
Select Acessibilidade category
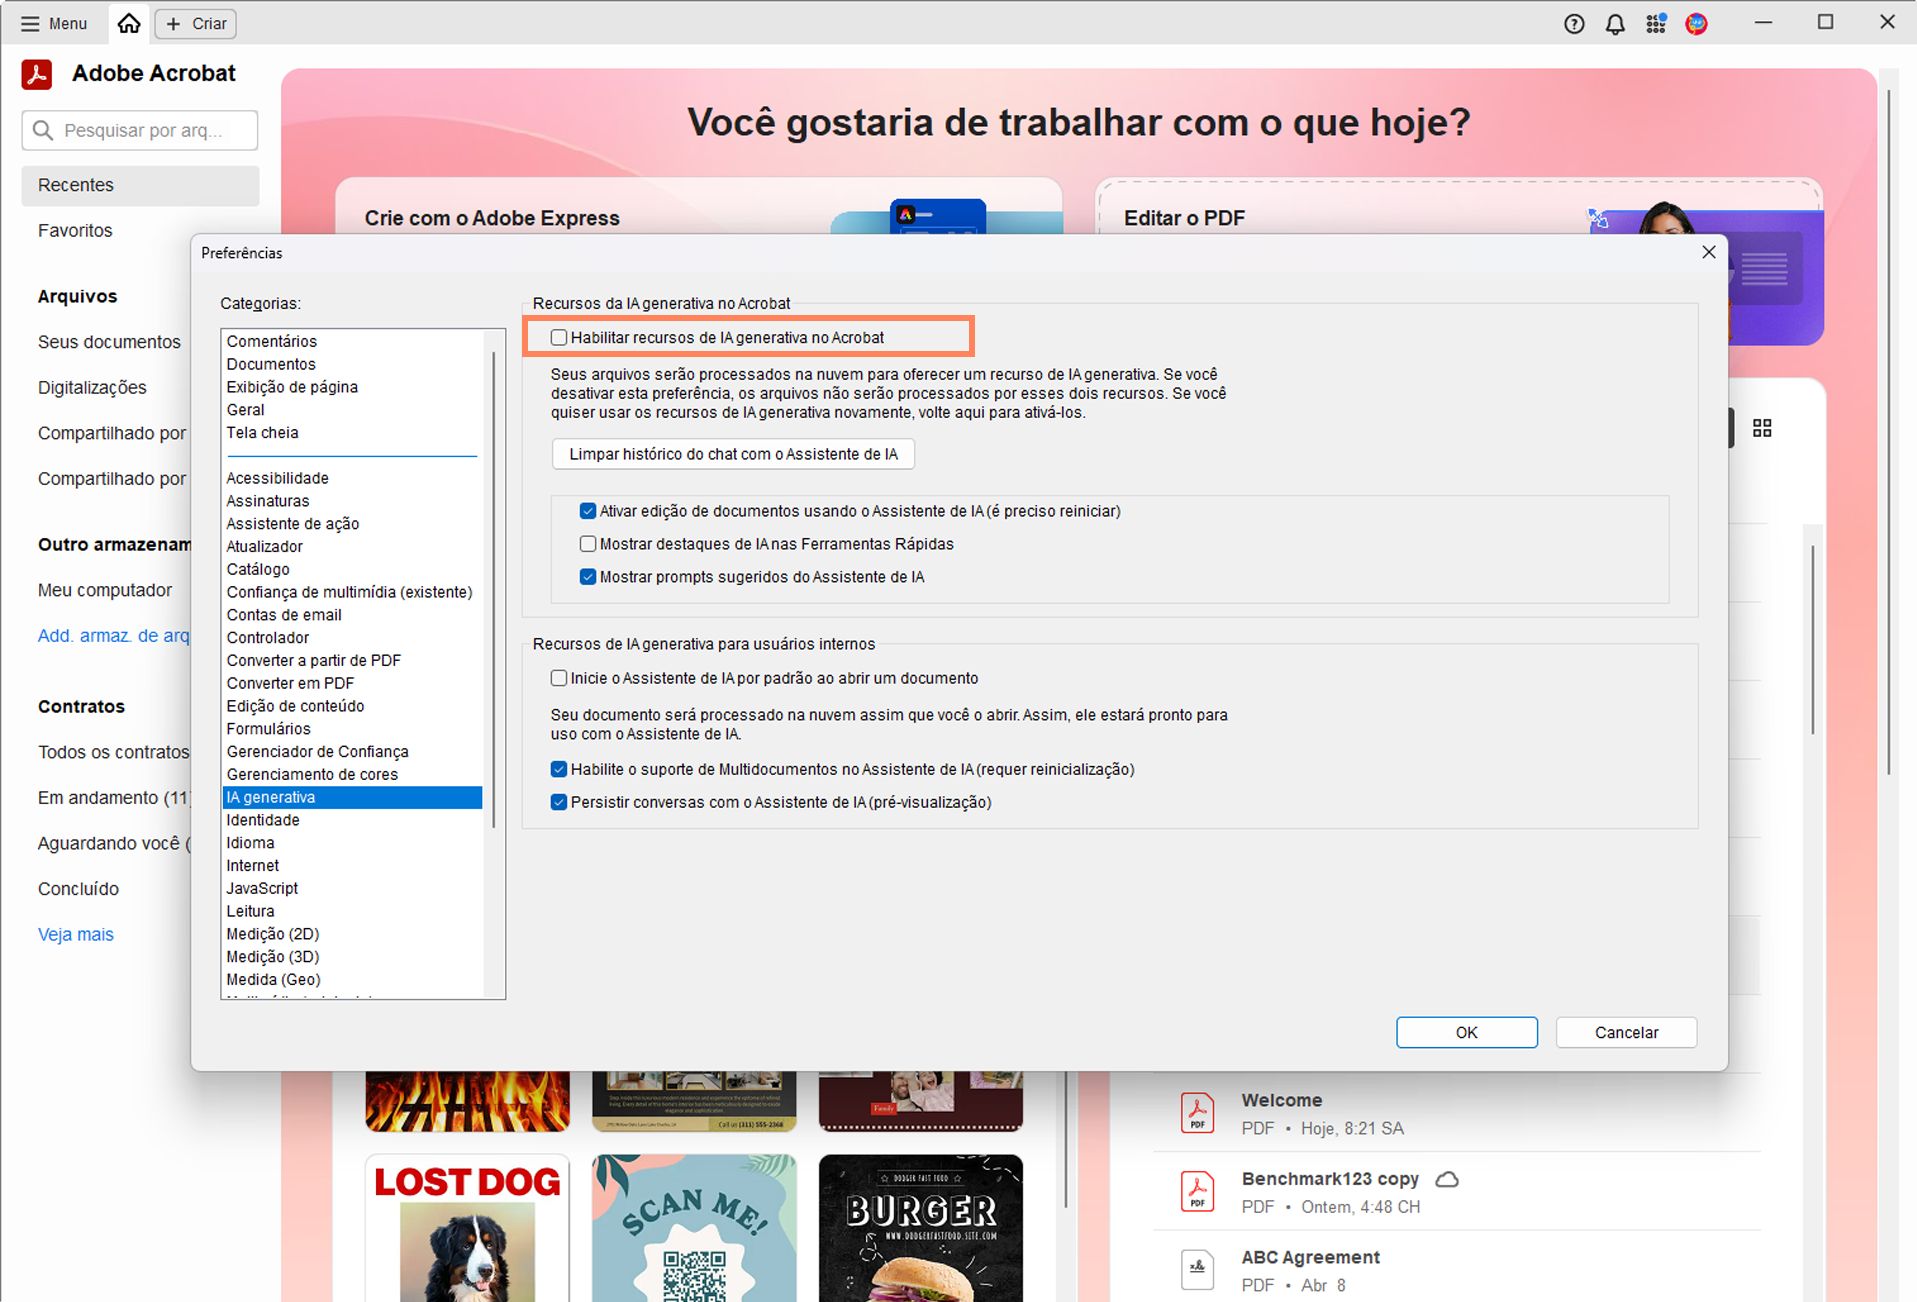[x=352, y=478]
